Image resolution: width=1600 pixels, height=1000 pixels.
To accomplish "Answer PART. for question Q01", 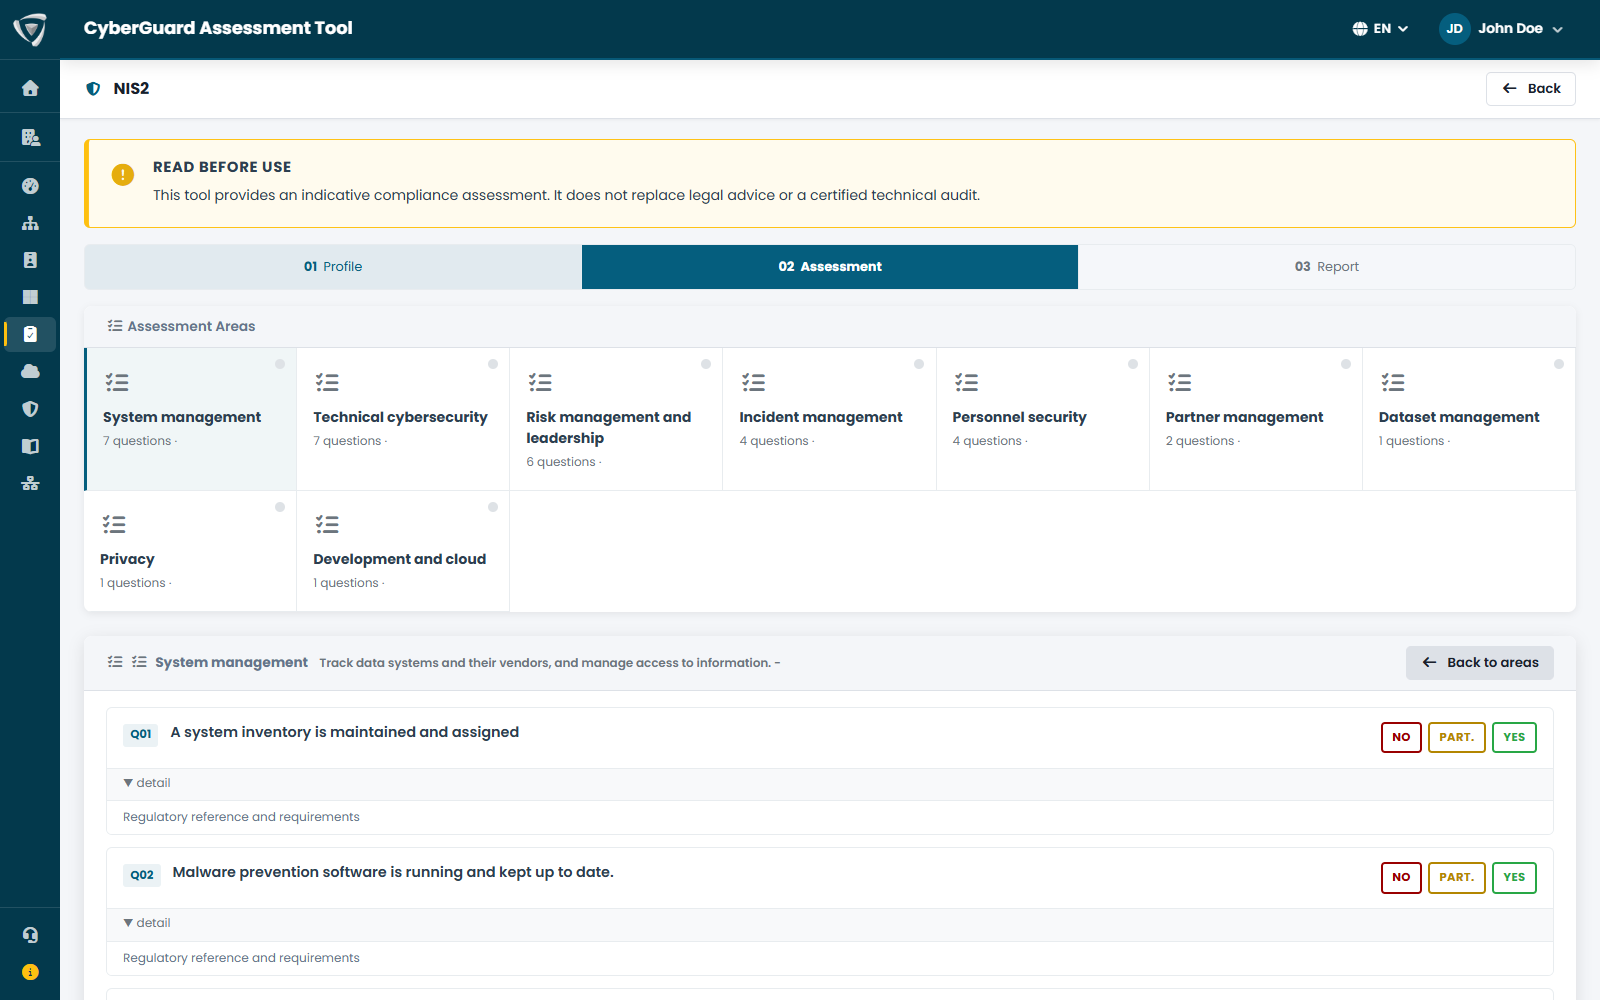I will (x=1456, y=737).
